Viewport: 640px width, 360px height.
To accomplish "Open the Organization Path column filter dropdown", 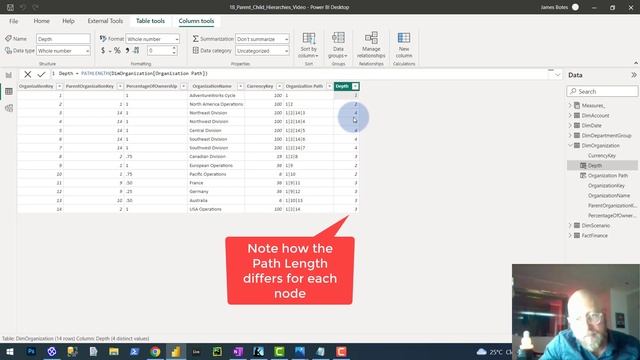I will pos(329,86).
